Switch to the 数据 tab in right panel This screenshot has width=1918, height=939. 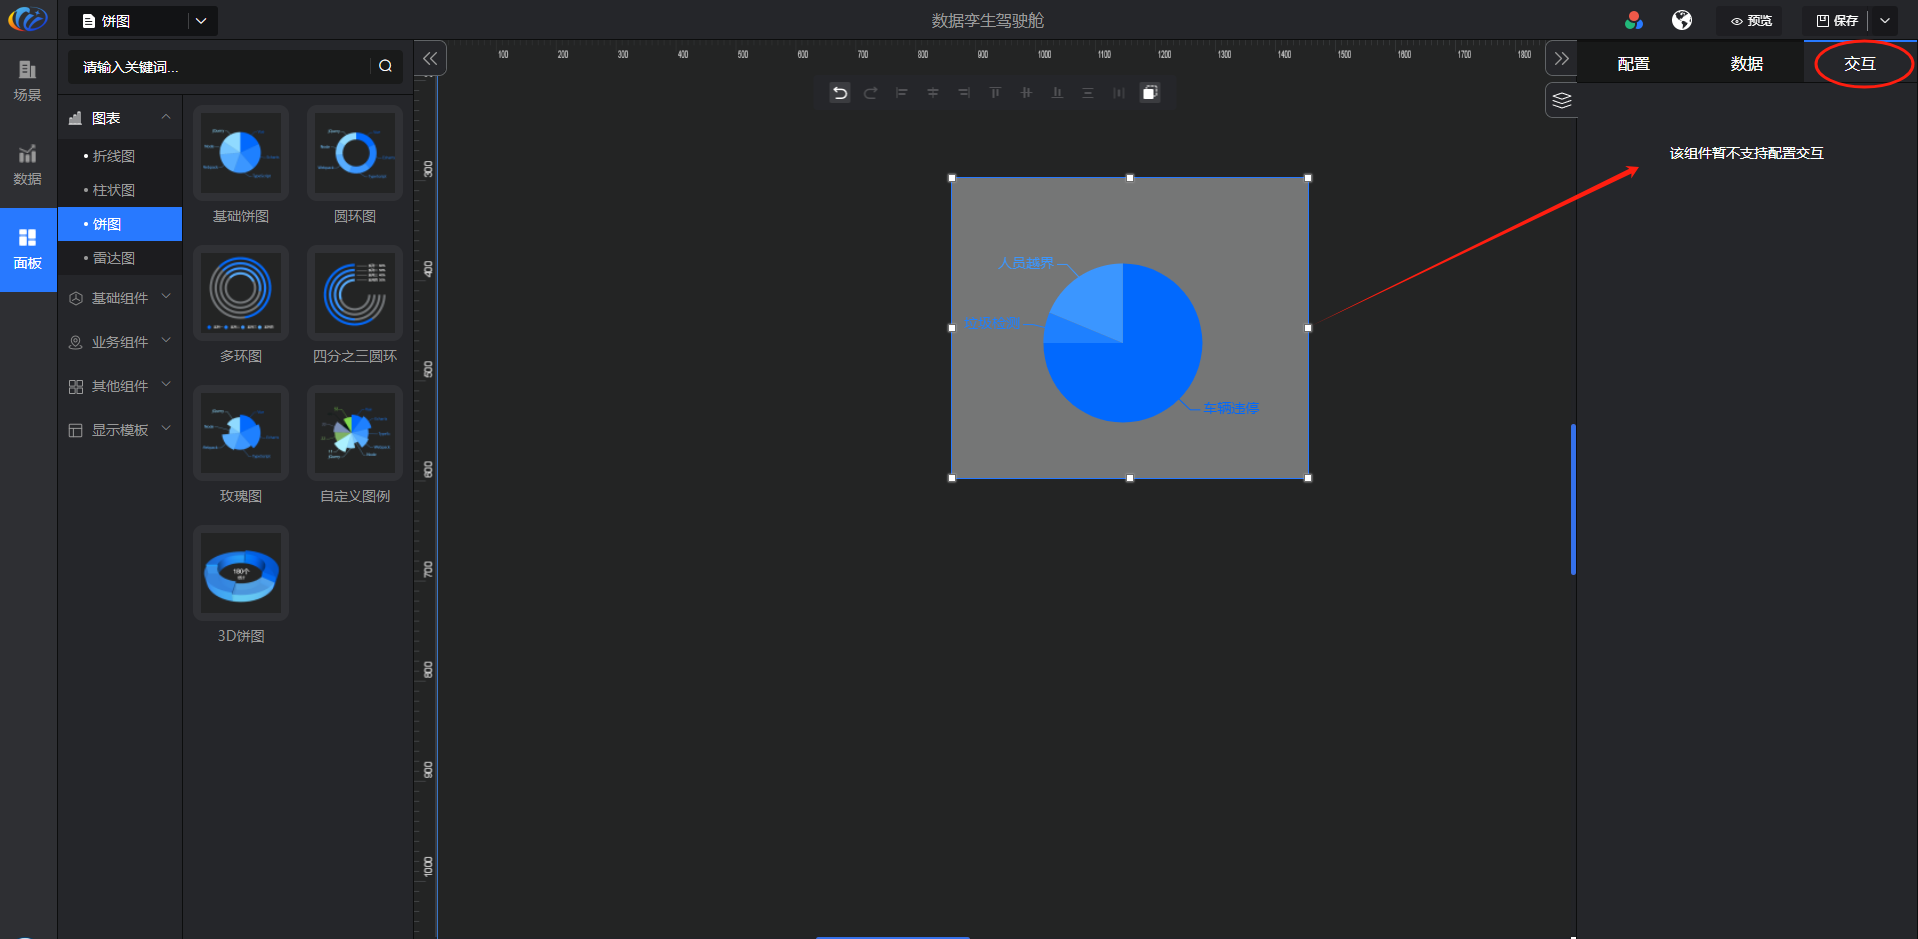point(1746,64)
